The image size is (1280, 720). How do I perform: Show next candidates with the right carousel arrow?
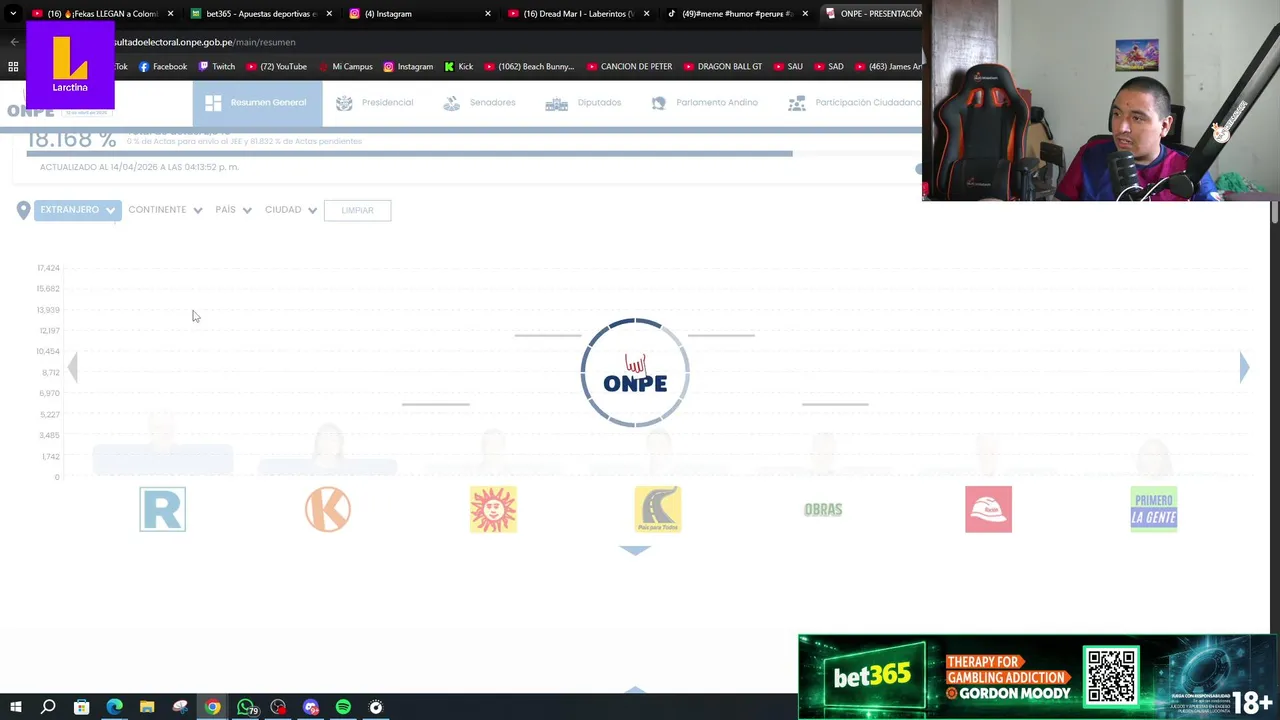[x=1244, y=367]
